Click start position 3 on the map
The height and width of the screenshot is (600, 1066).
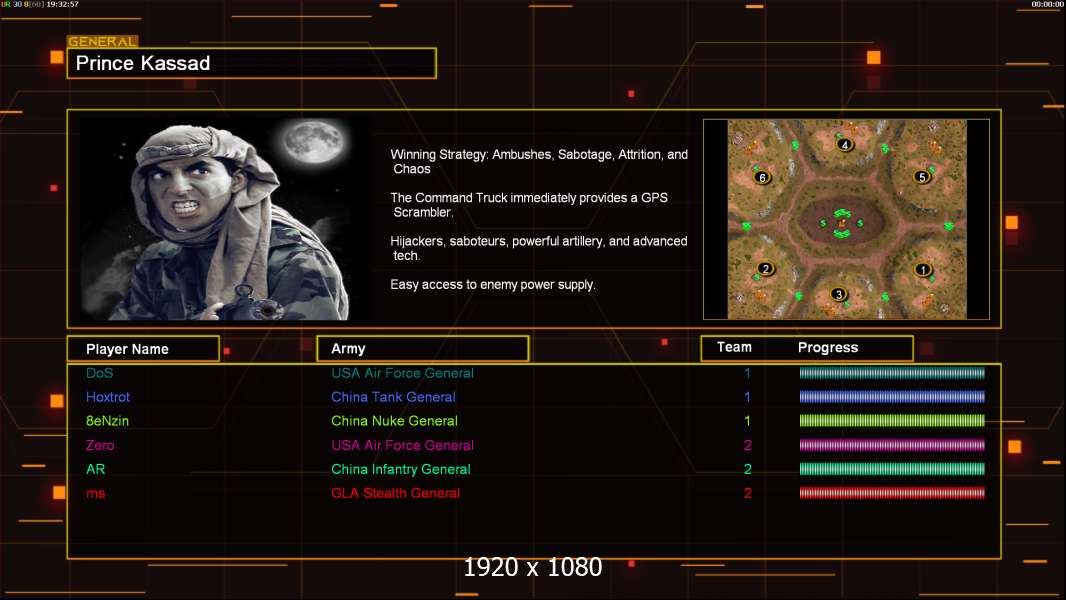coord(838,294)
